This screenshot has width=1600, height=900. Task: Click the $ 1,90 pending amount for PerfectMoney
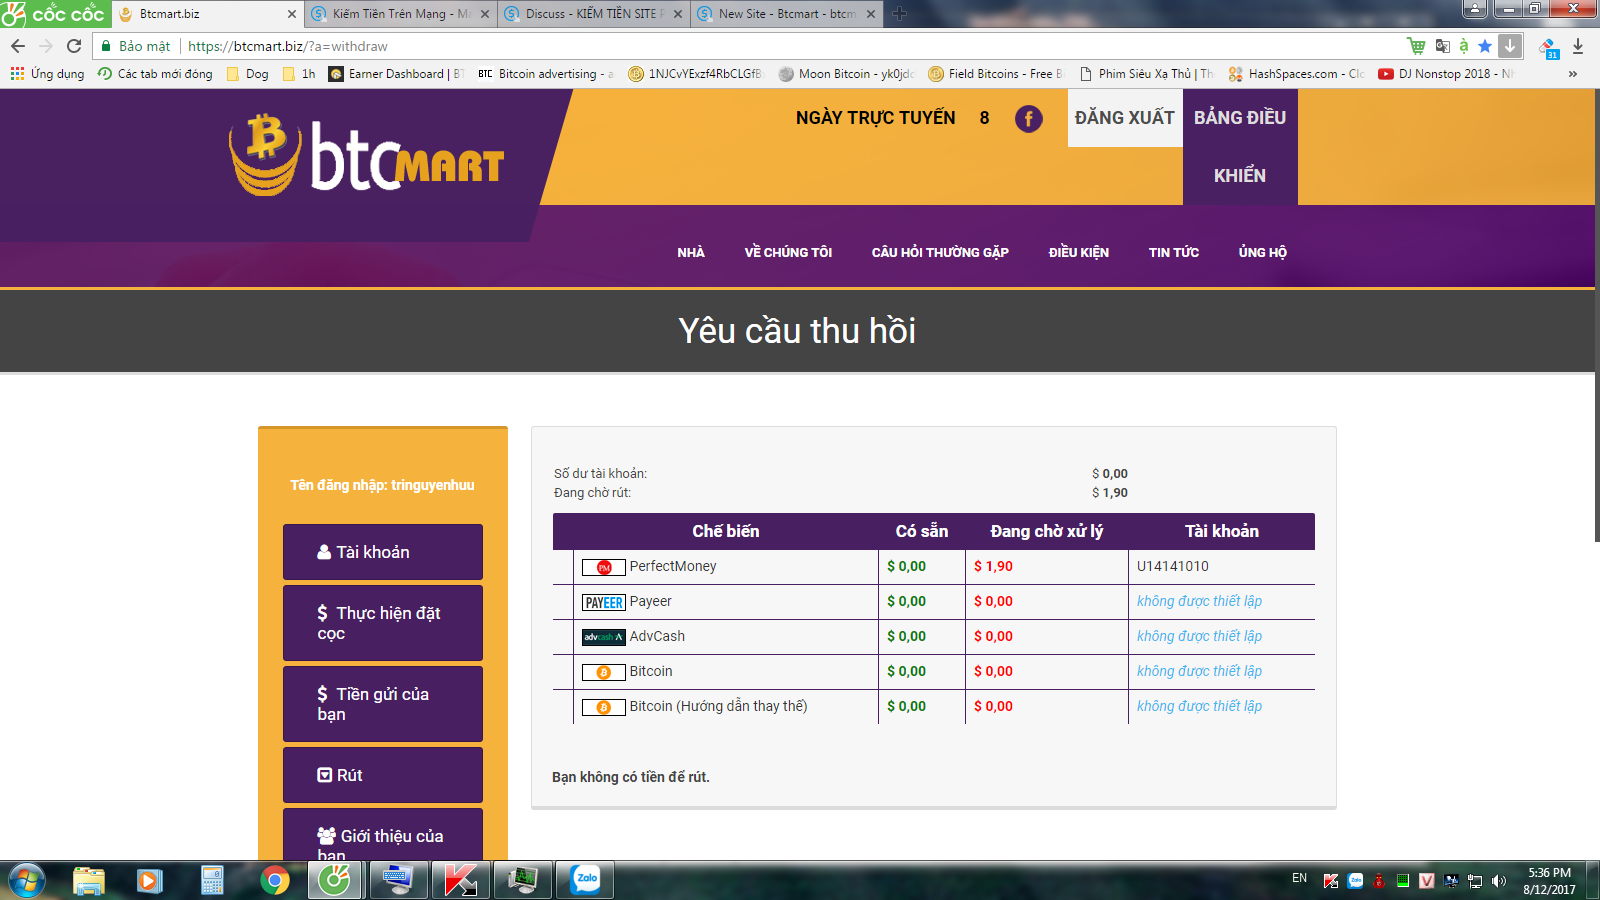point(994,566)
